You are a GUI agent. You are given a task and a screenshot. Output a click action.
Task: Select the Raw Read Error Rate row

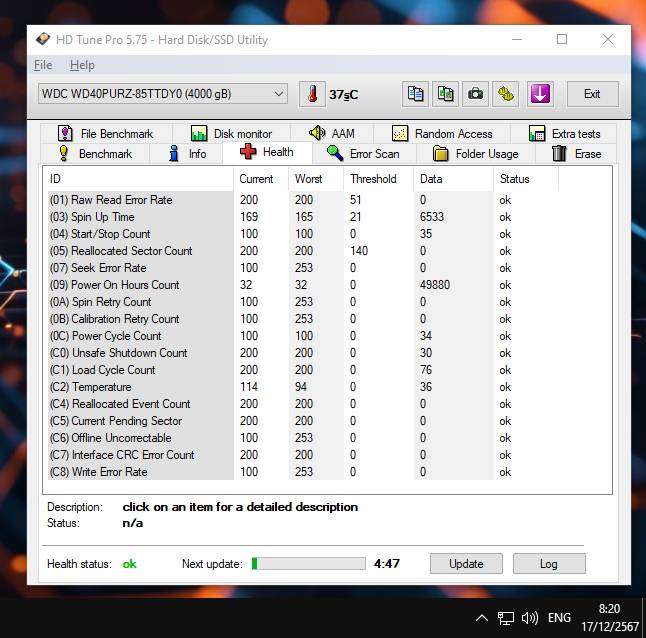[303, 200]
